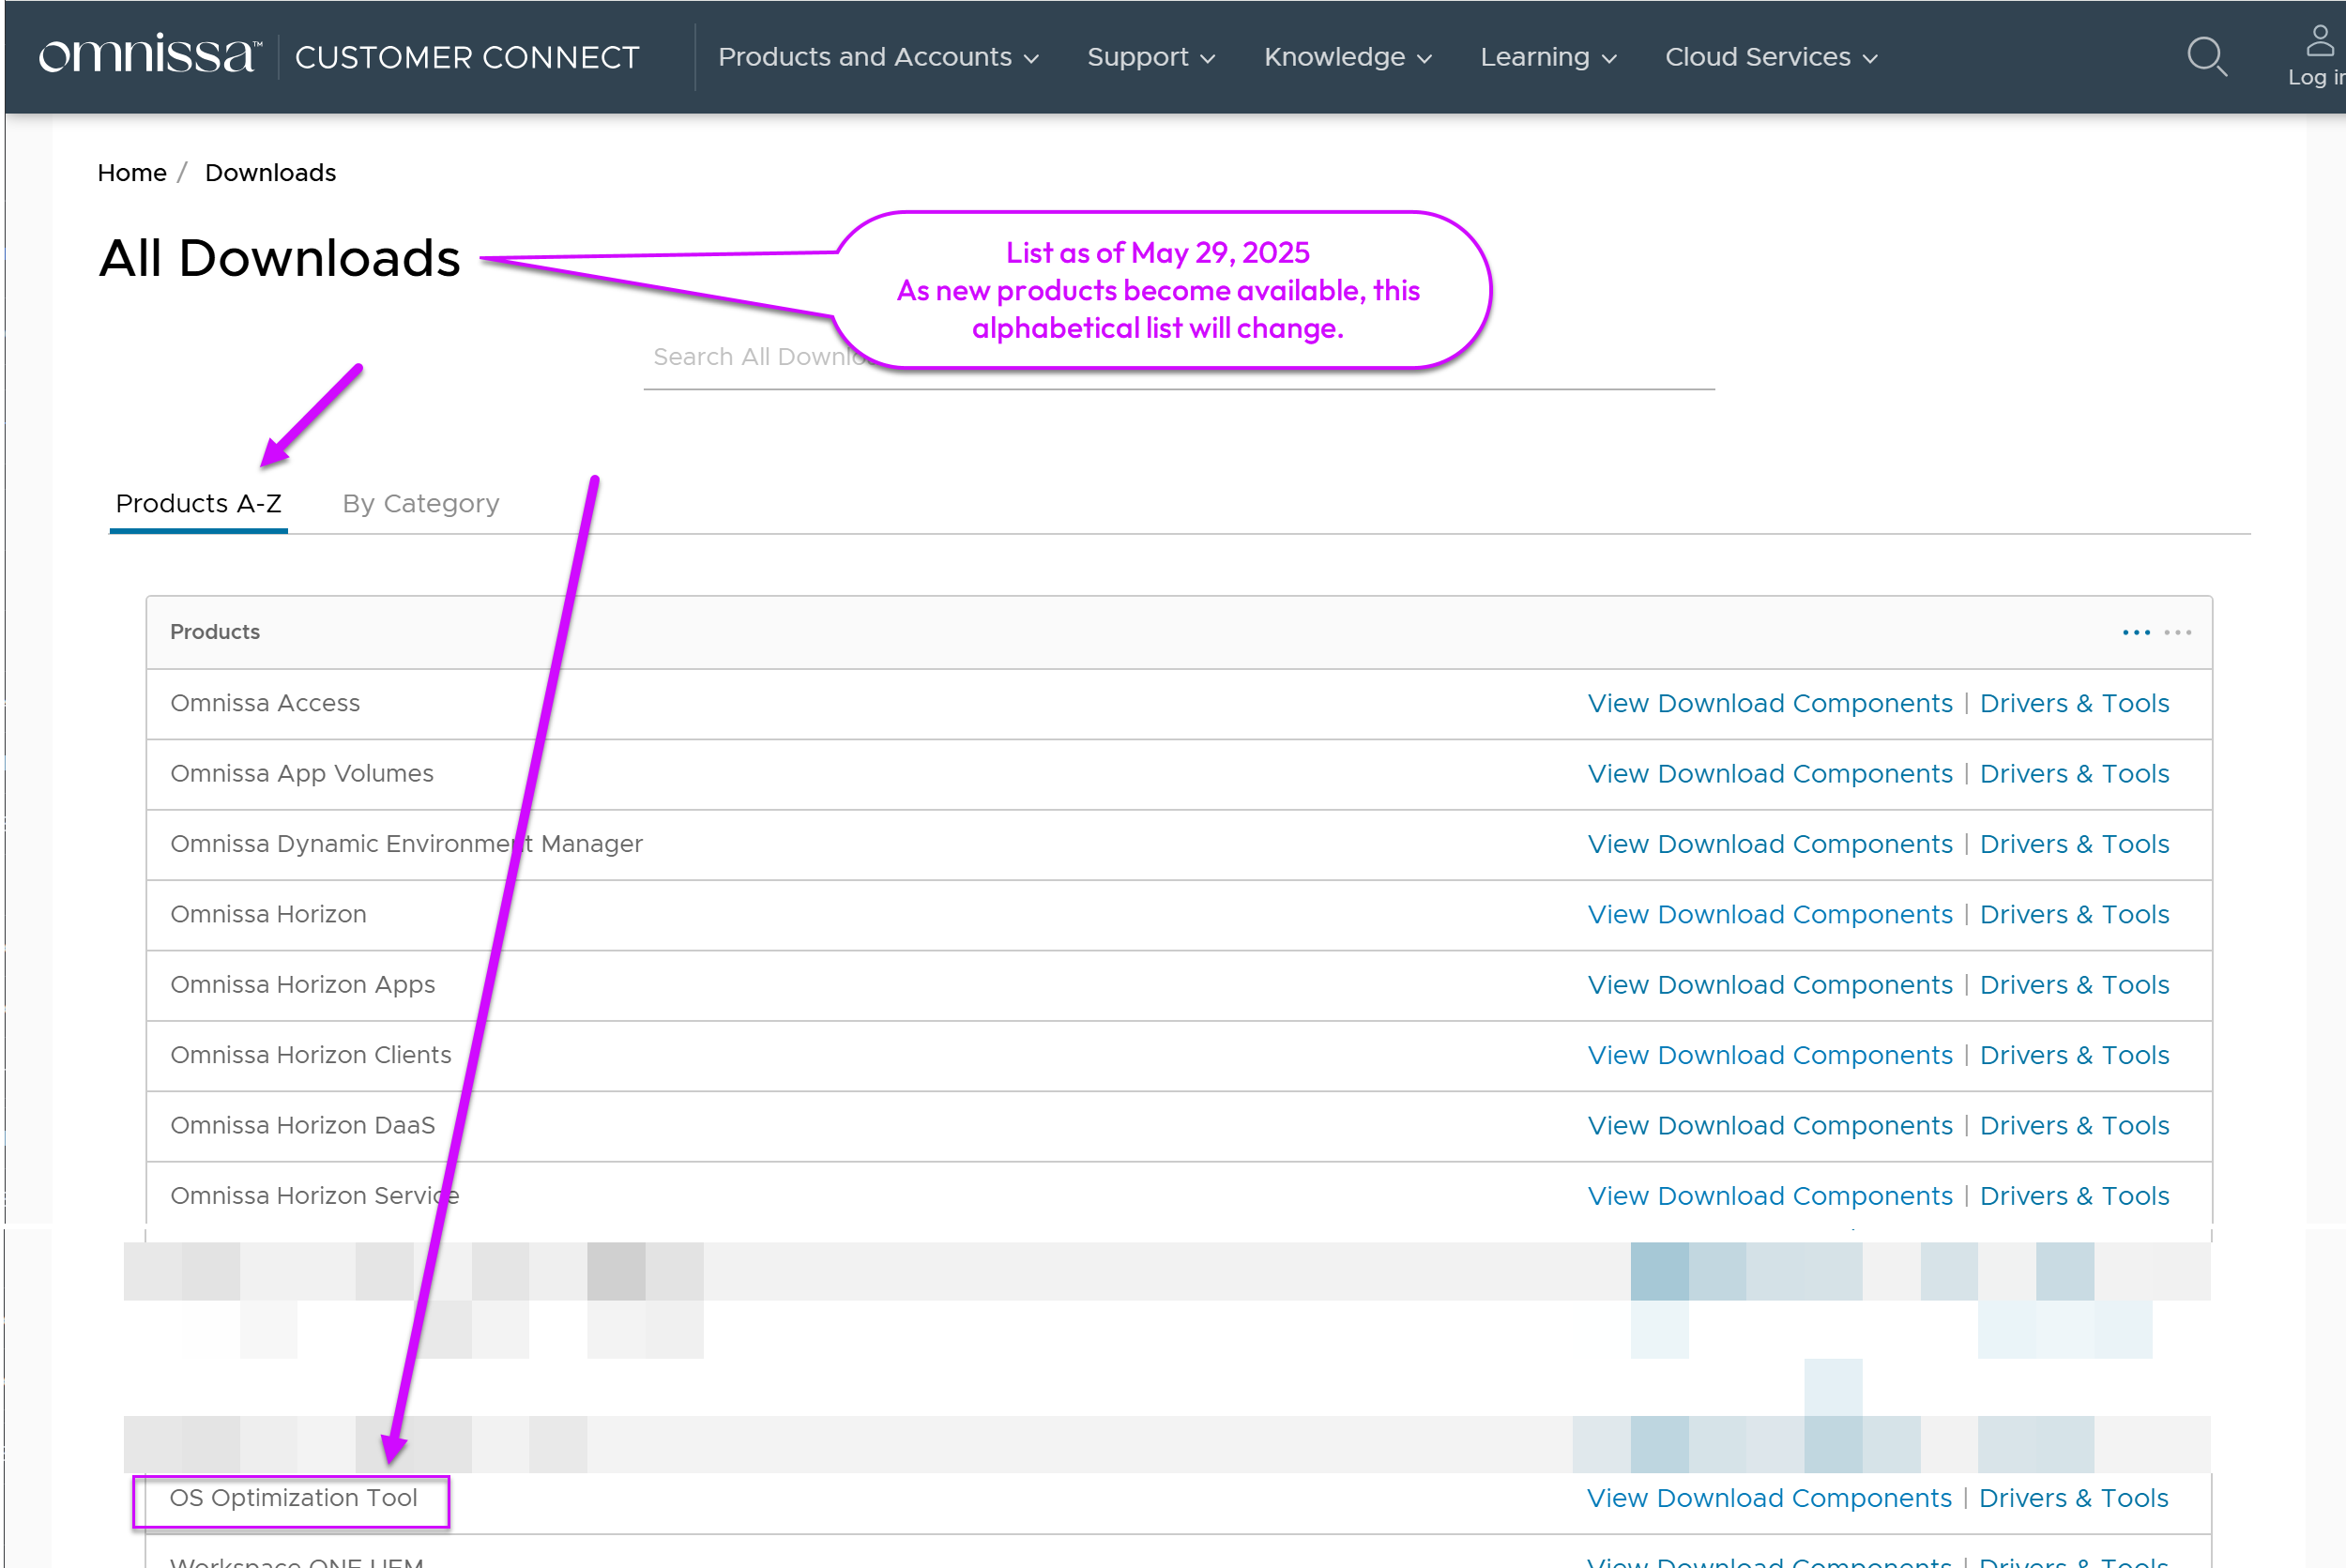Go to Customer Connect home title
The image size is (2346, 1568).
pos(467,57)
